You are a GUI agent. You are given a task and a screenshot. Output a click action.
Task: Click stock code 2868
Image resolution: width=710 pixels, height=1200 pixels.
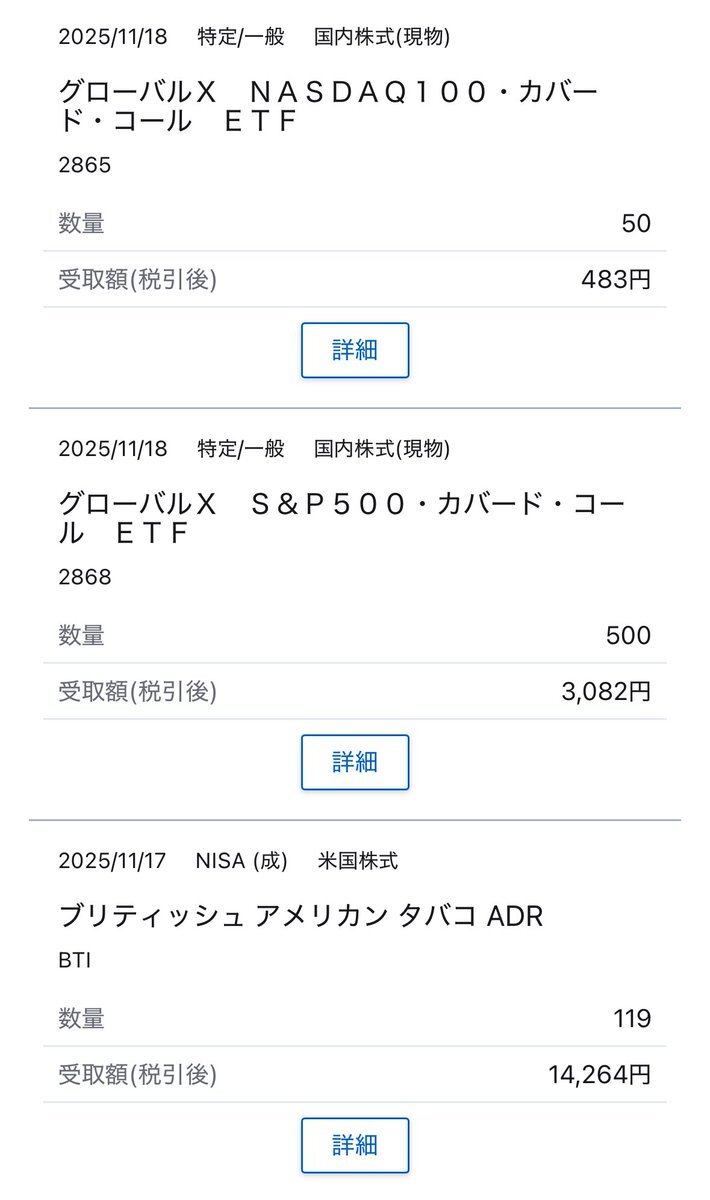[x=85, y=577]
